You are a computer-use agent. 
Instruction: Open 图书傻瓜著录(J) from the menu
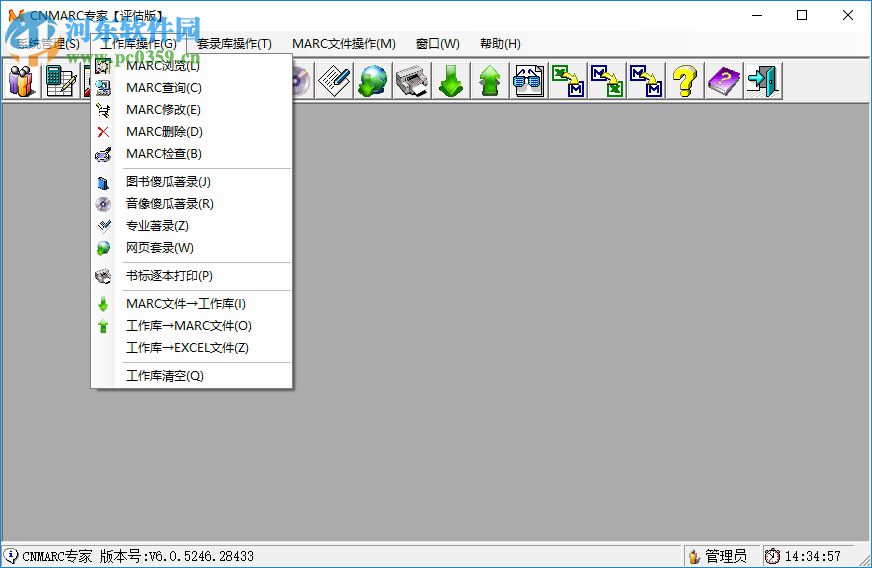(x=192, y=182)
